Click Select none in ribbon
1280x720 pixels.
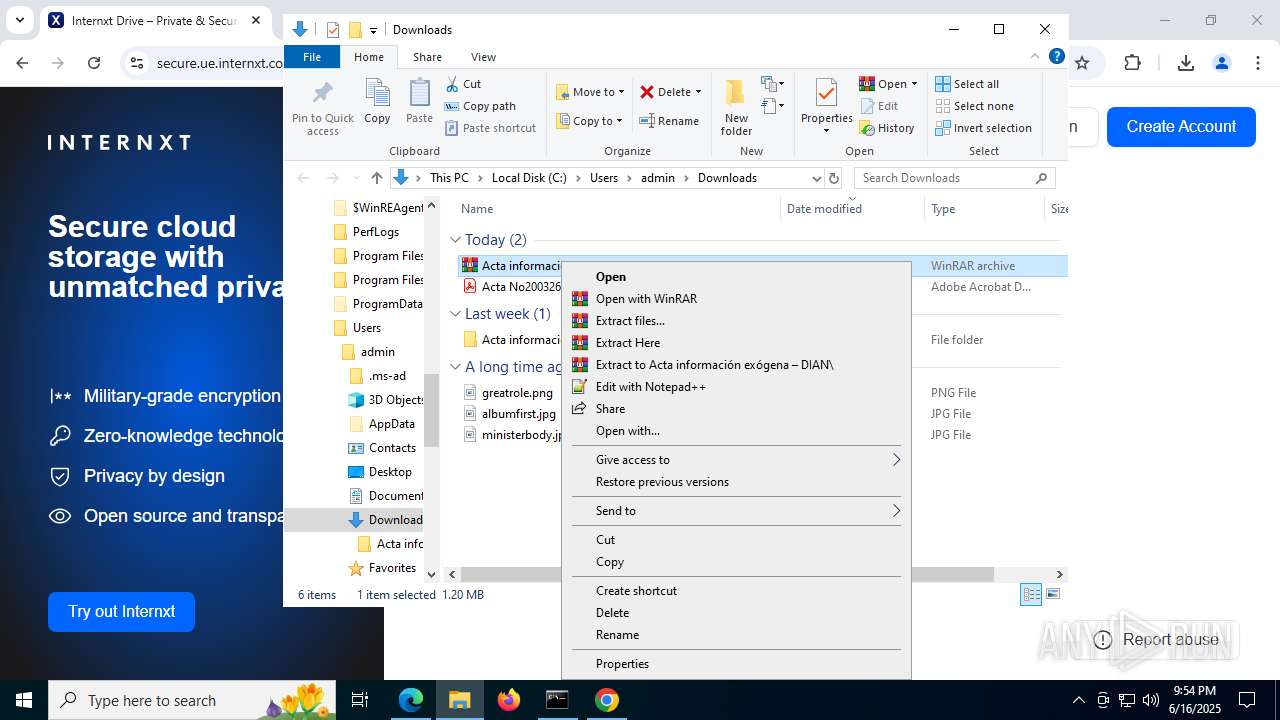[975, 106]
